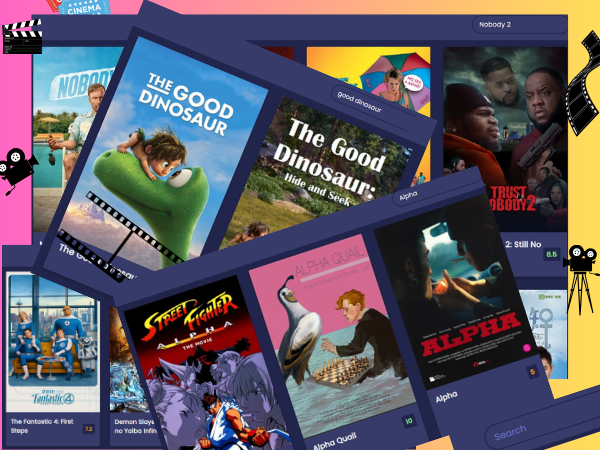This screenshot has width=600, height=450.
Task: Click the 7.2 rating badge on Fantastic 4
Action: pyautogui.click(x=88, y=429)
